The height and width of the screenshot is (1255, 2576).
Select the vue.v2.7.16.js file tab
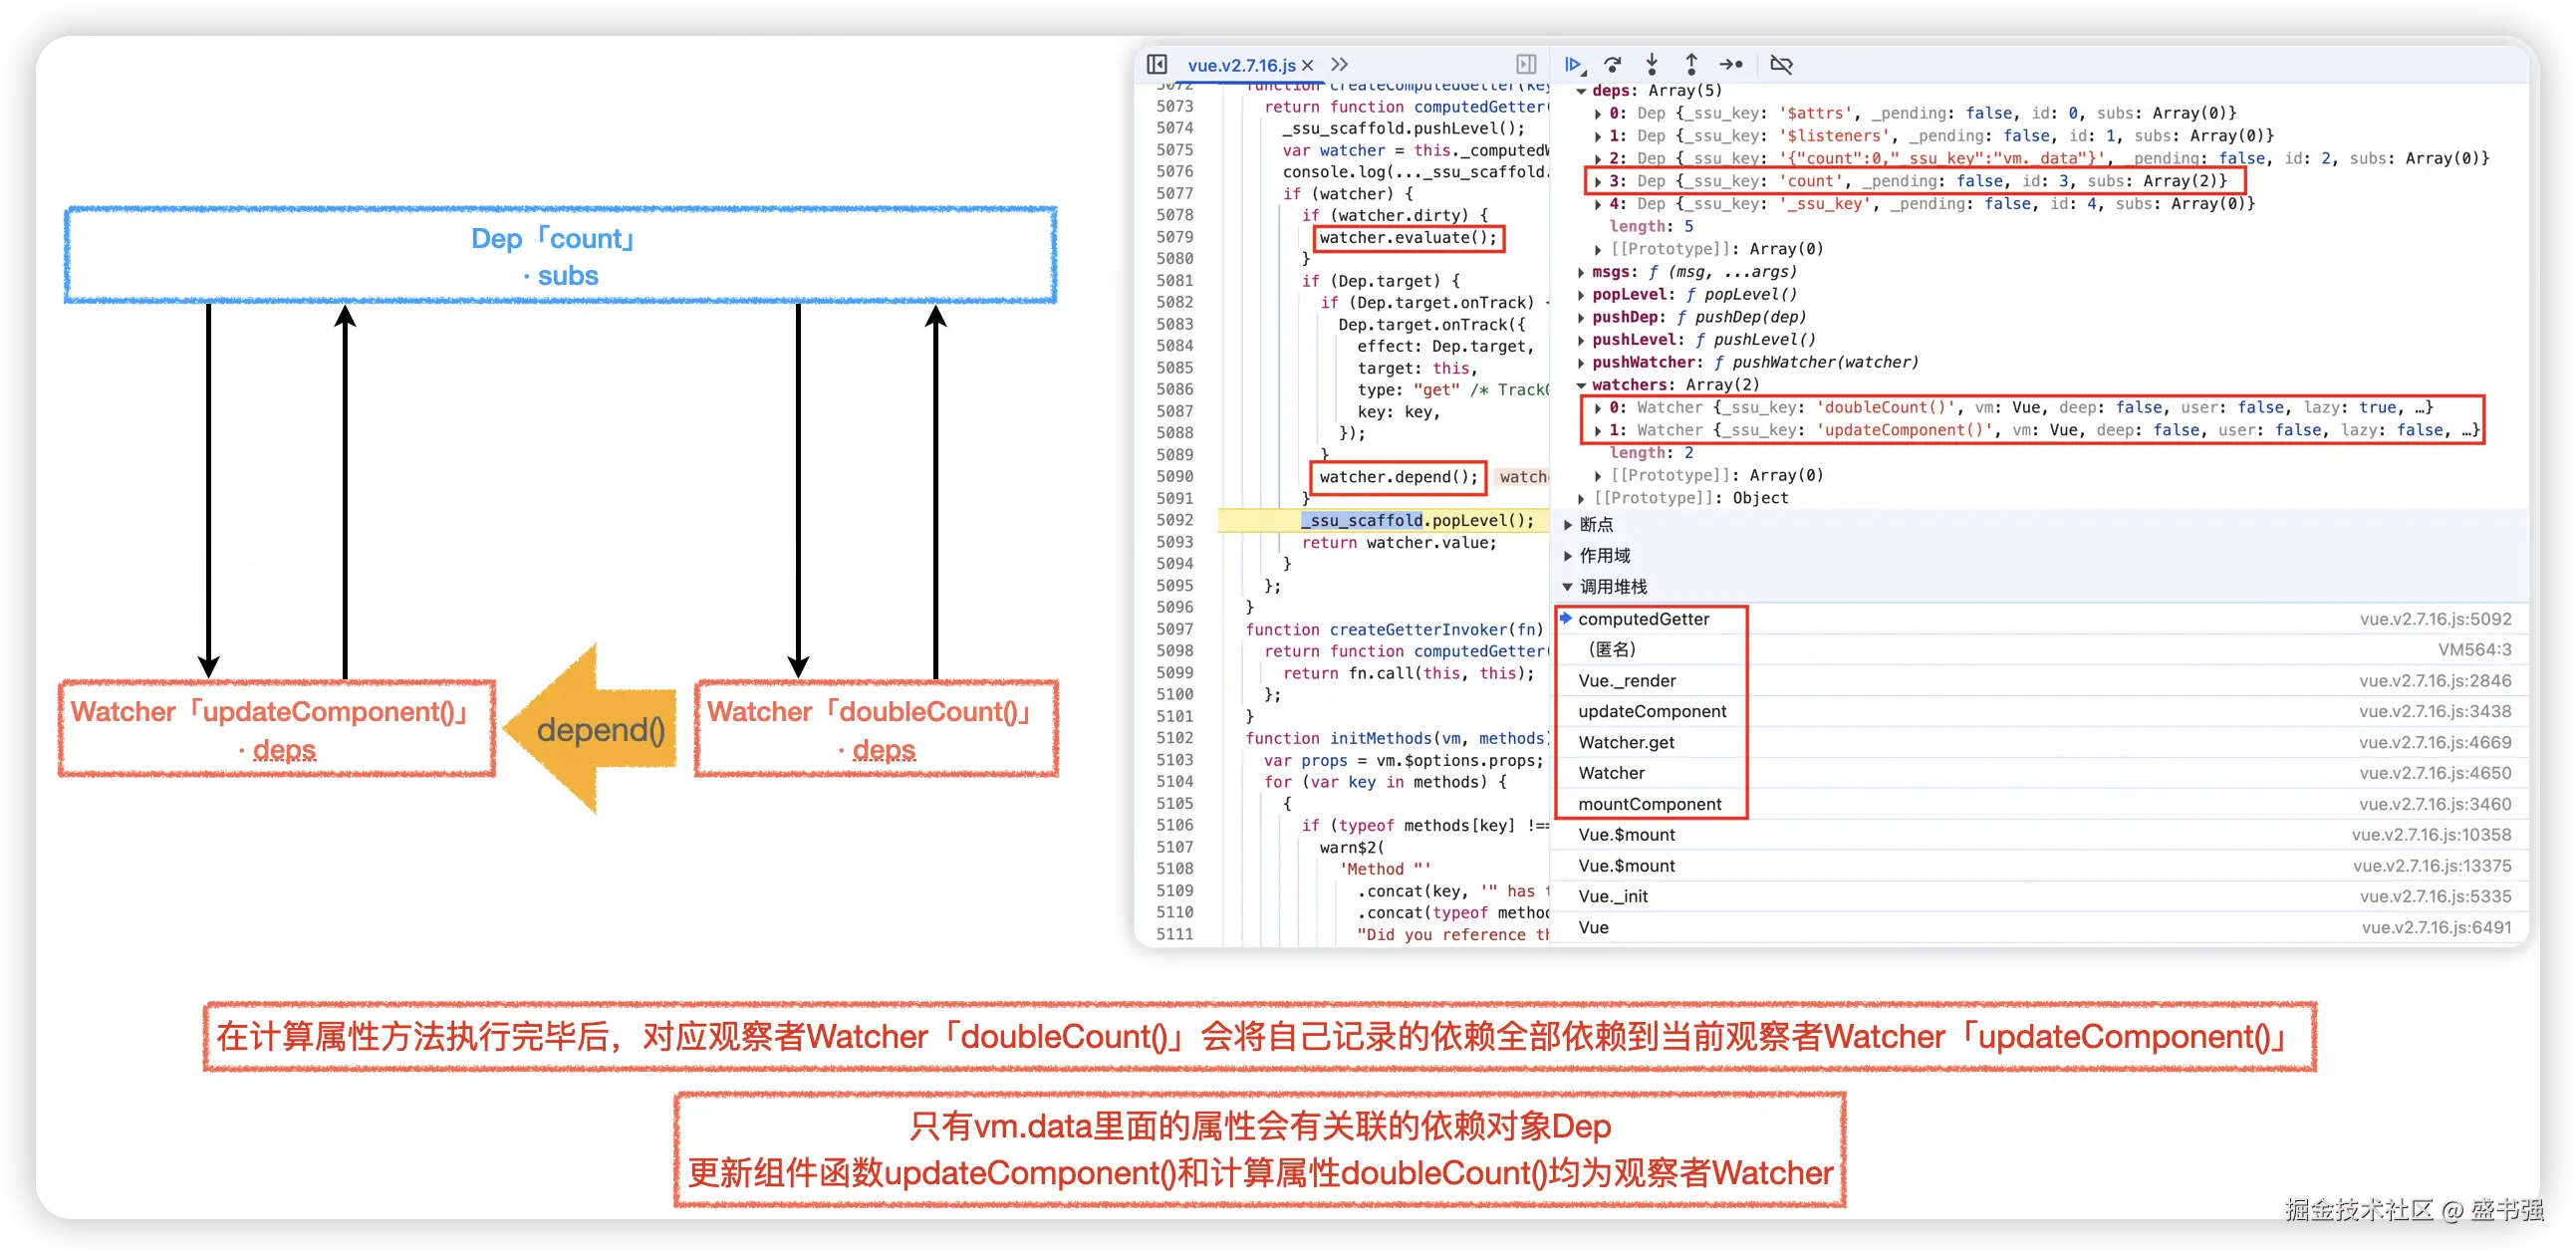(1240, 66)
